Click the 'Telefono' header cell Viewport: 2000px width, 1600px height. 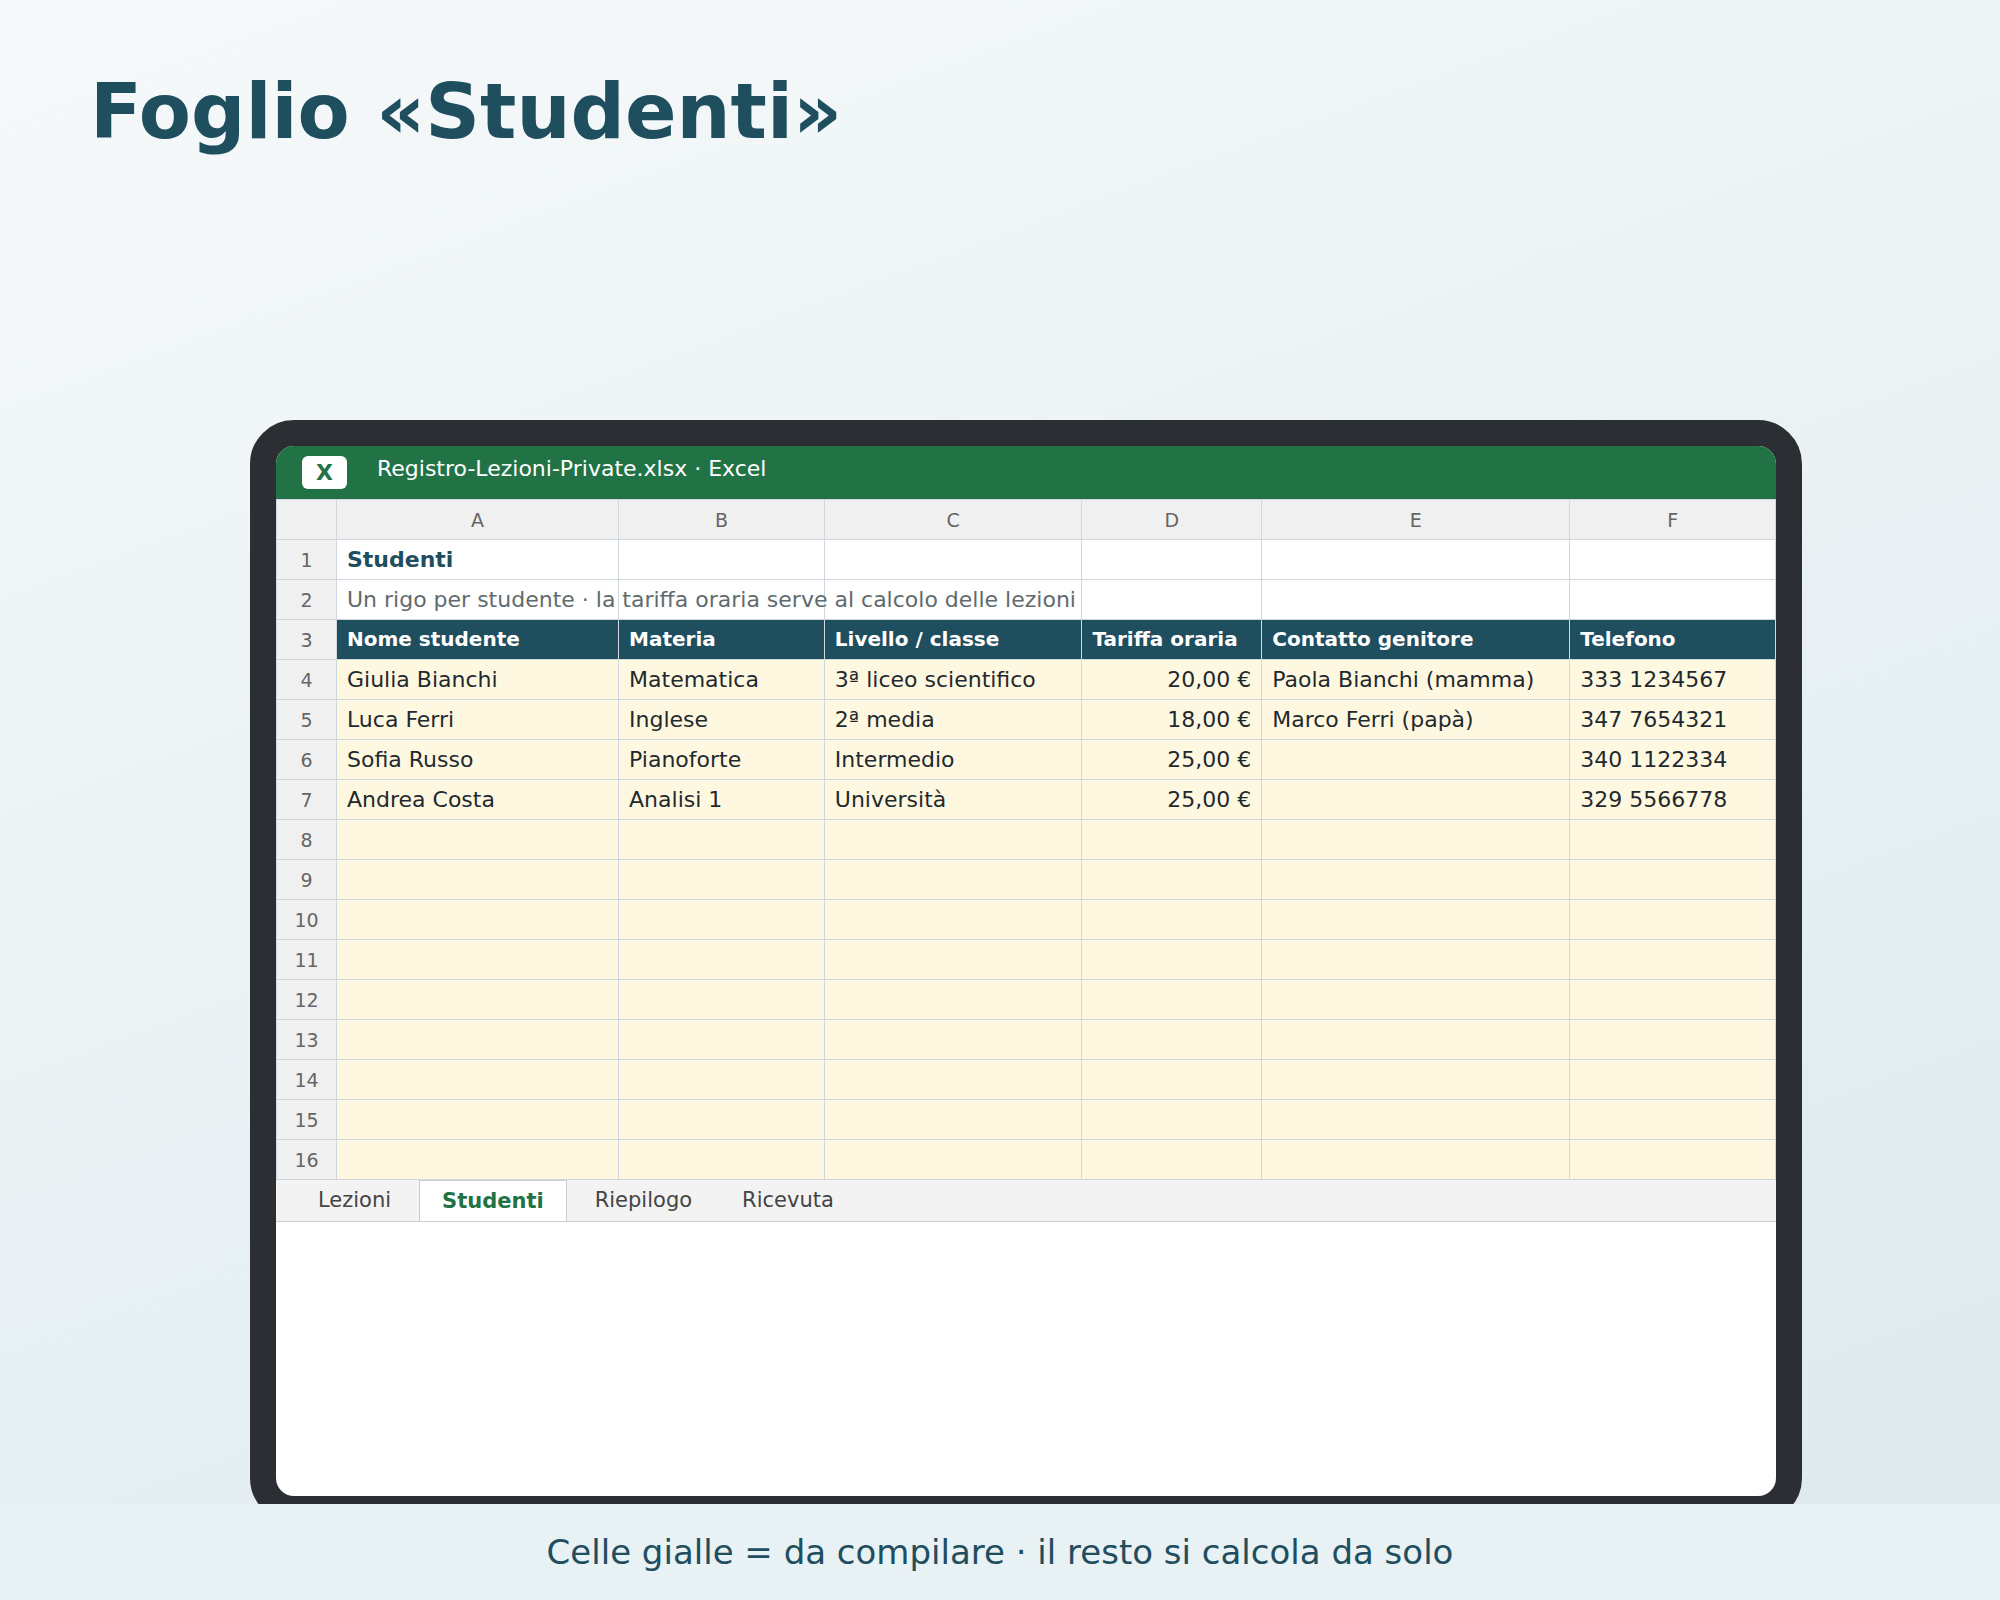1672,640
